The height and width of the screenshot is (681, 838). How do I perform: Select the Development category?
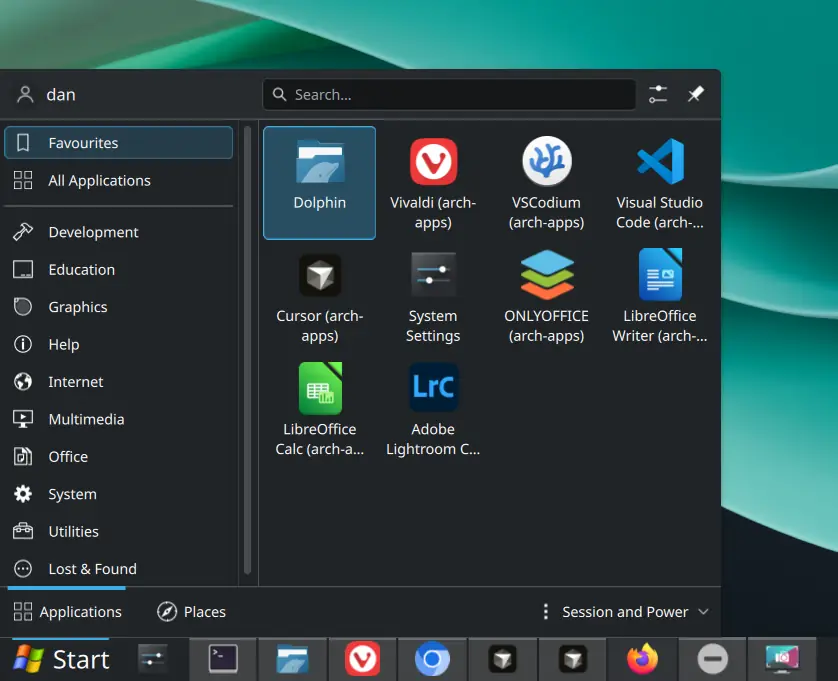pyautogui.click(x=93, y=232)
